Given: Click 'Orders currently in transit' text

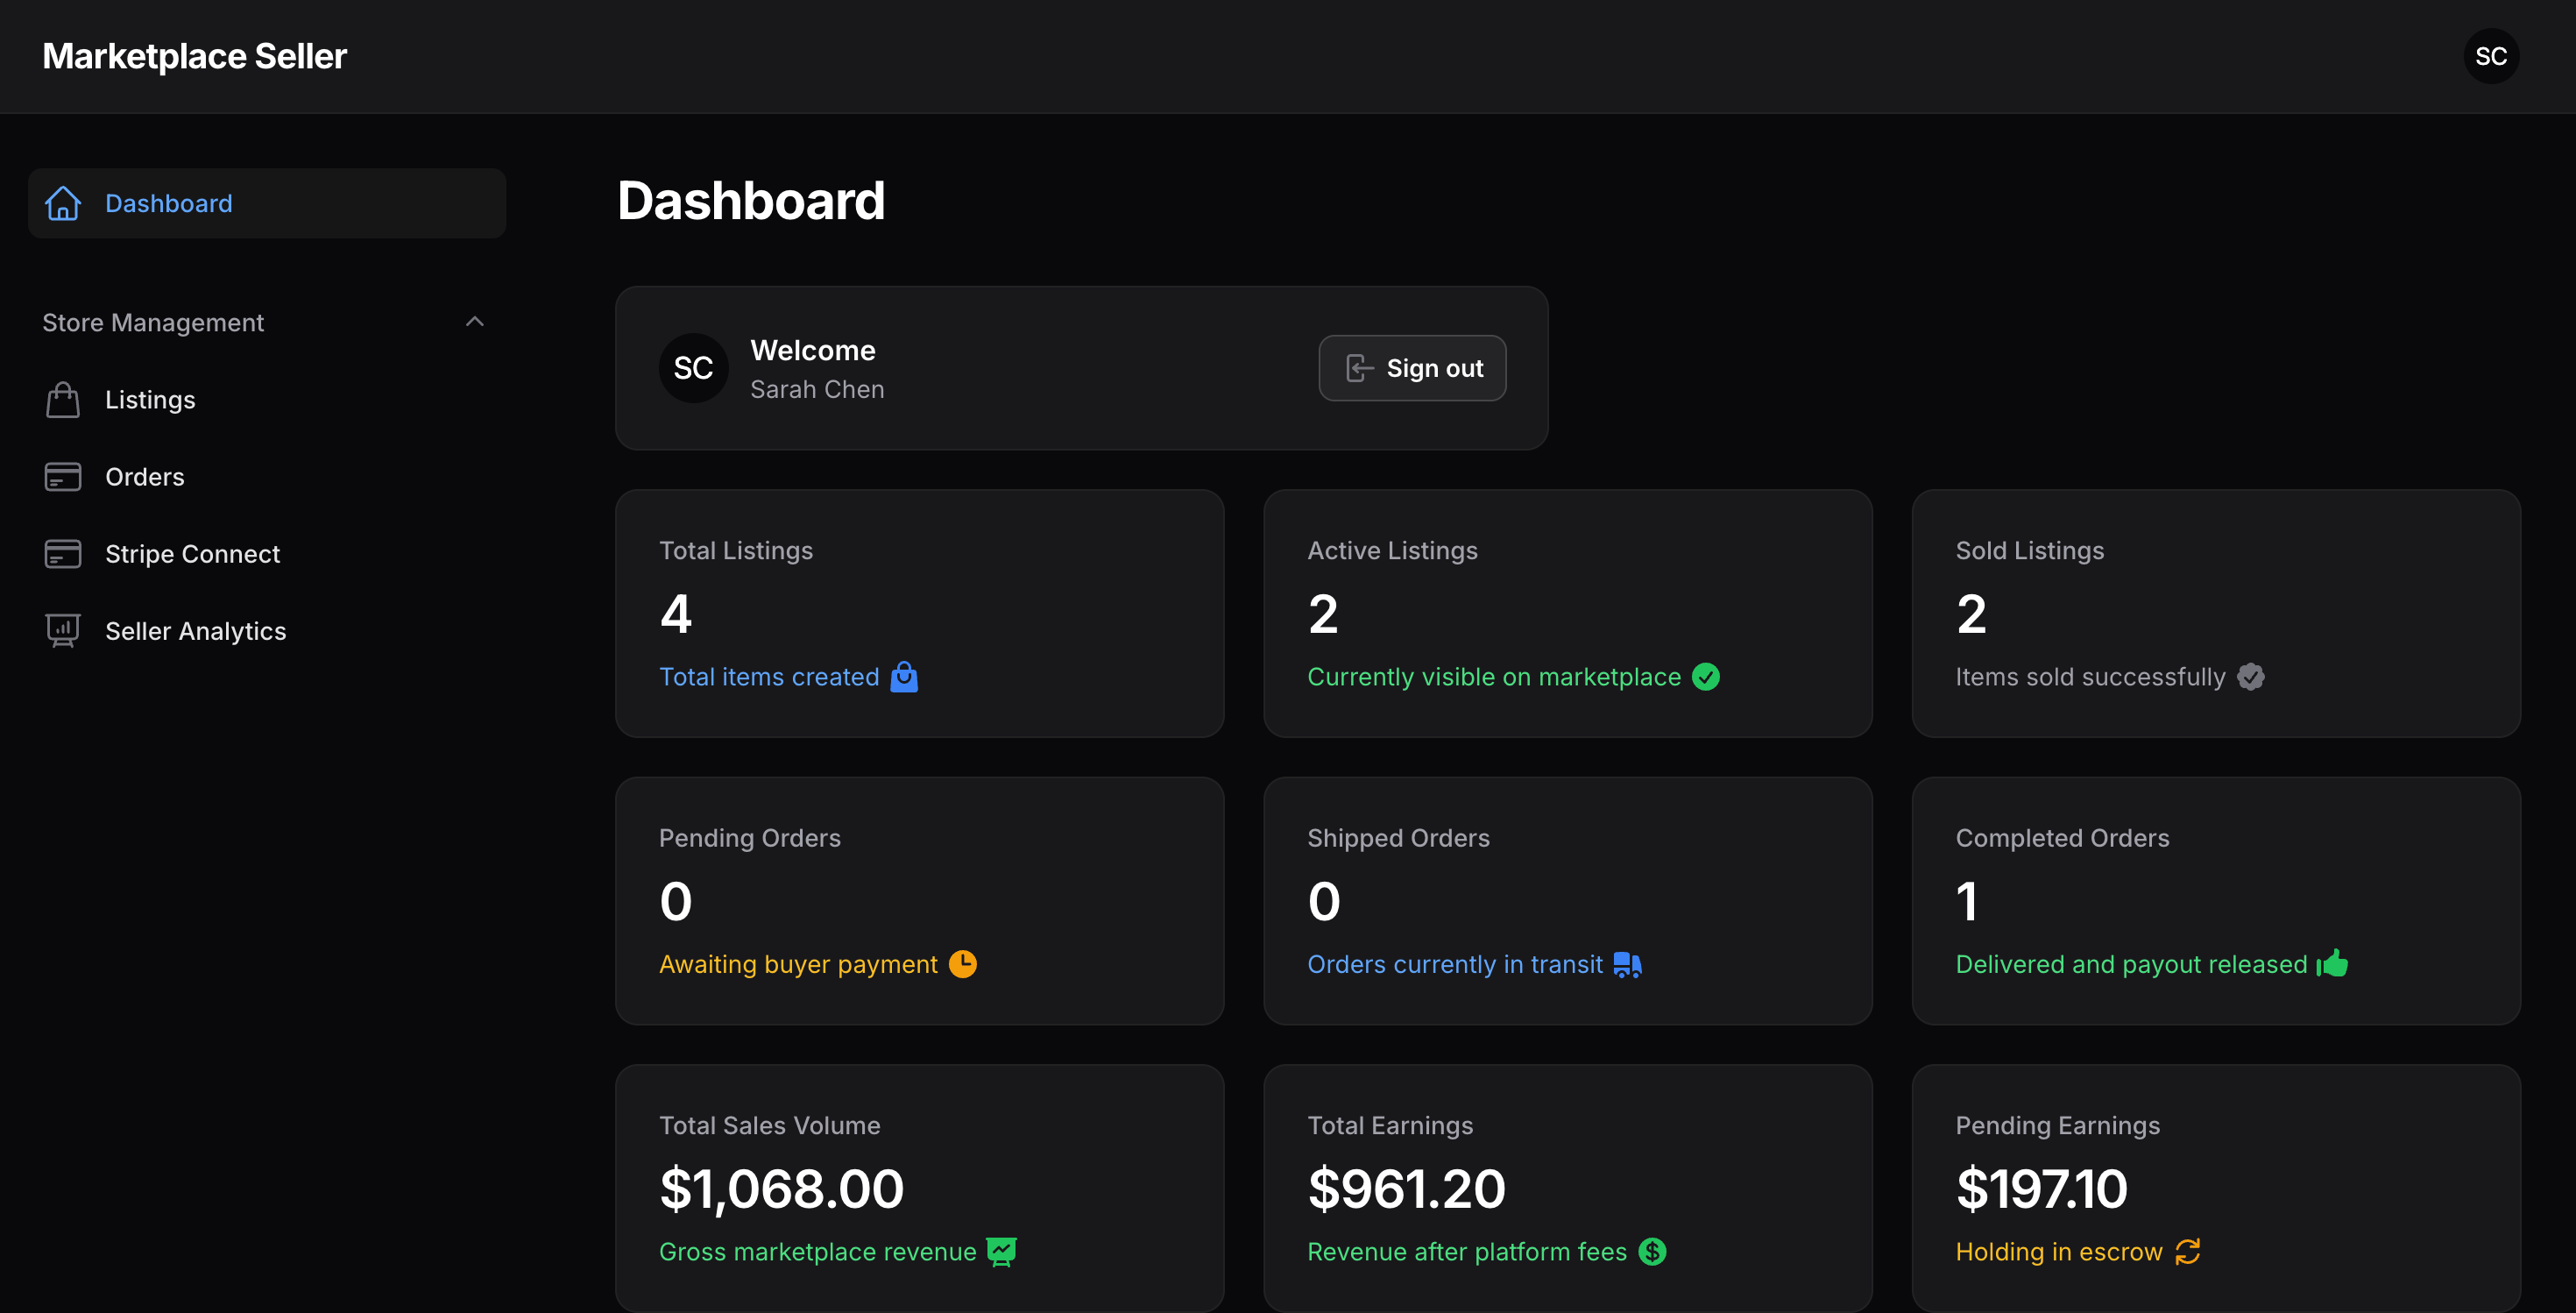Looking at the screenshot, I should coord(1455,964).
